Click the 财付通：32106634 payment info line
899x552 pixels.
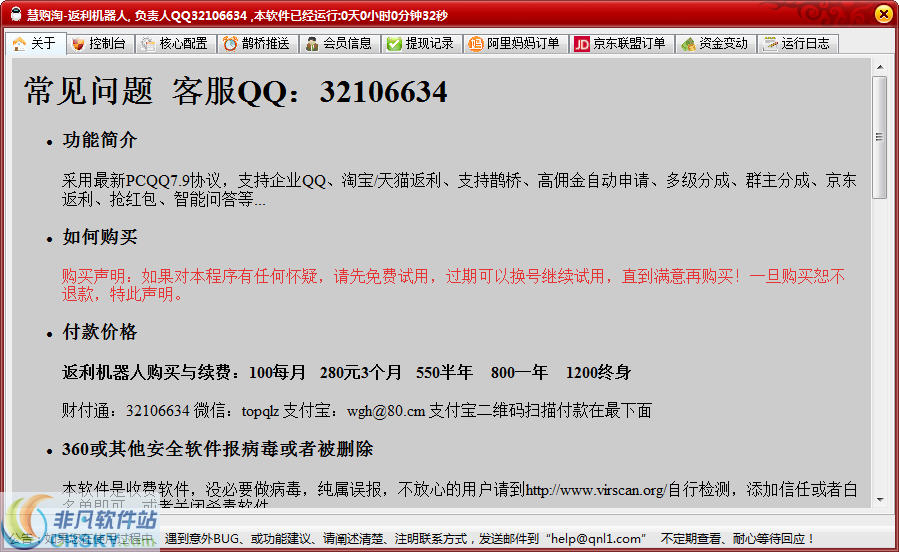357,411
